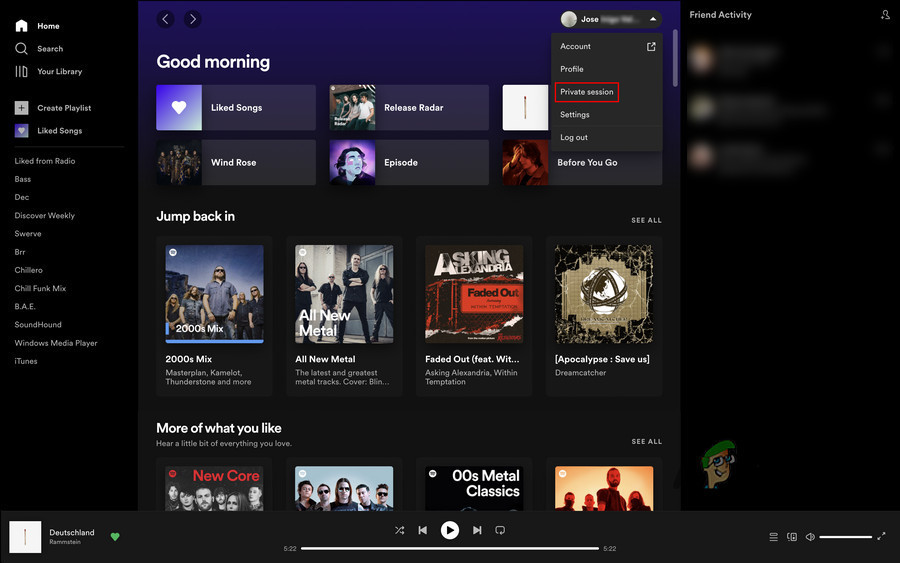Click SEE ALL for More of what you like

click(646, 441)
